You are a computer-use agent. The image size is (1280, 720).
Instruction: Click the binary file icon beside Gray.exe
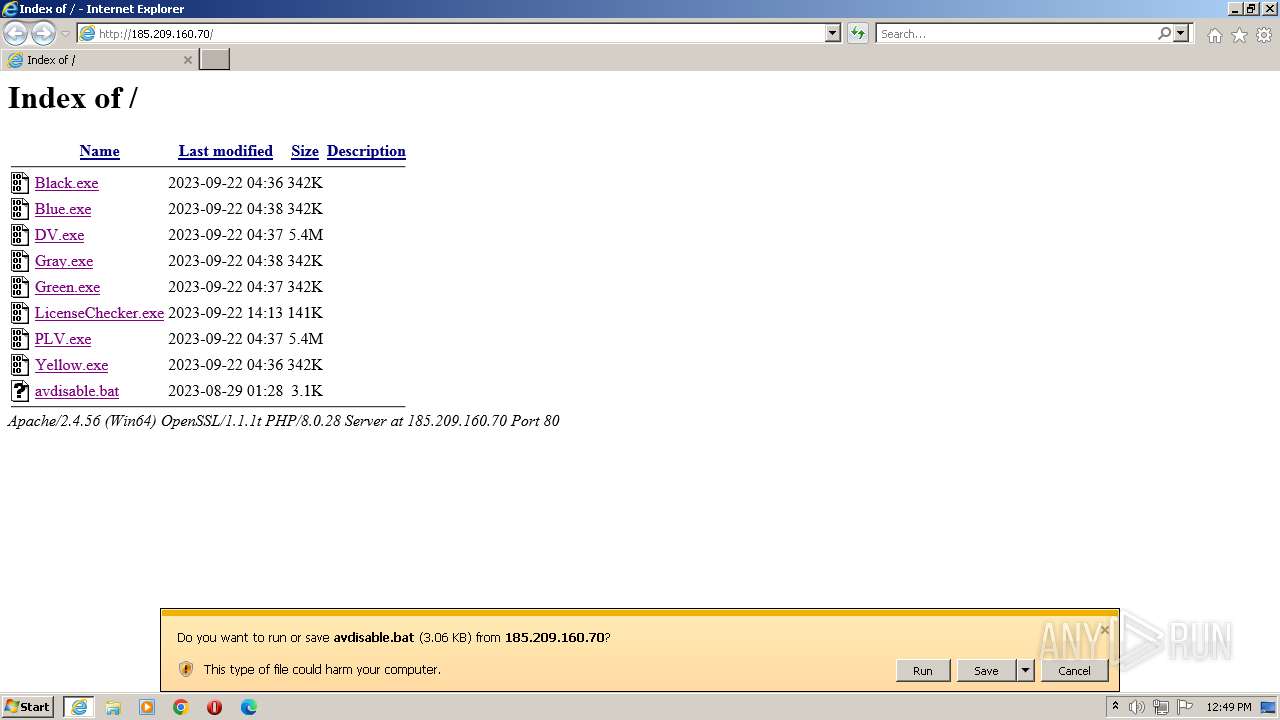pos(20,260)
